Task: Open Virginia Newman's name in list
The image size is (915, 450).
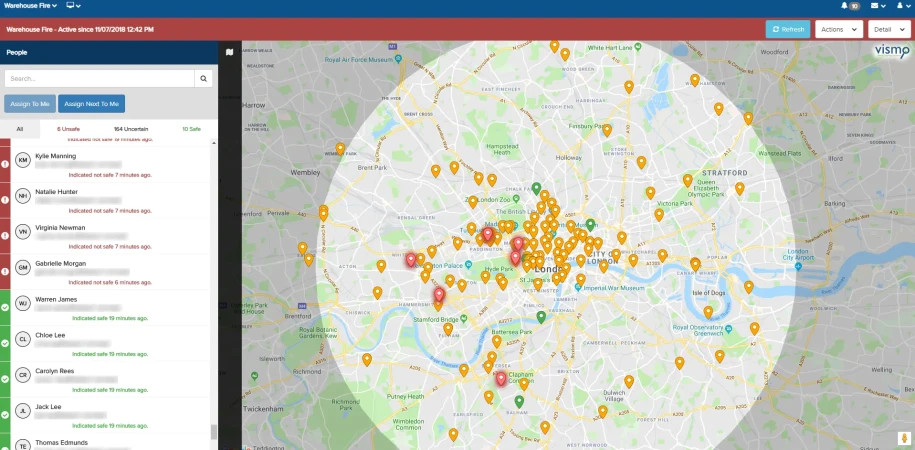Action: click(x=60, y=228)
